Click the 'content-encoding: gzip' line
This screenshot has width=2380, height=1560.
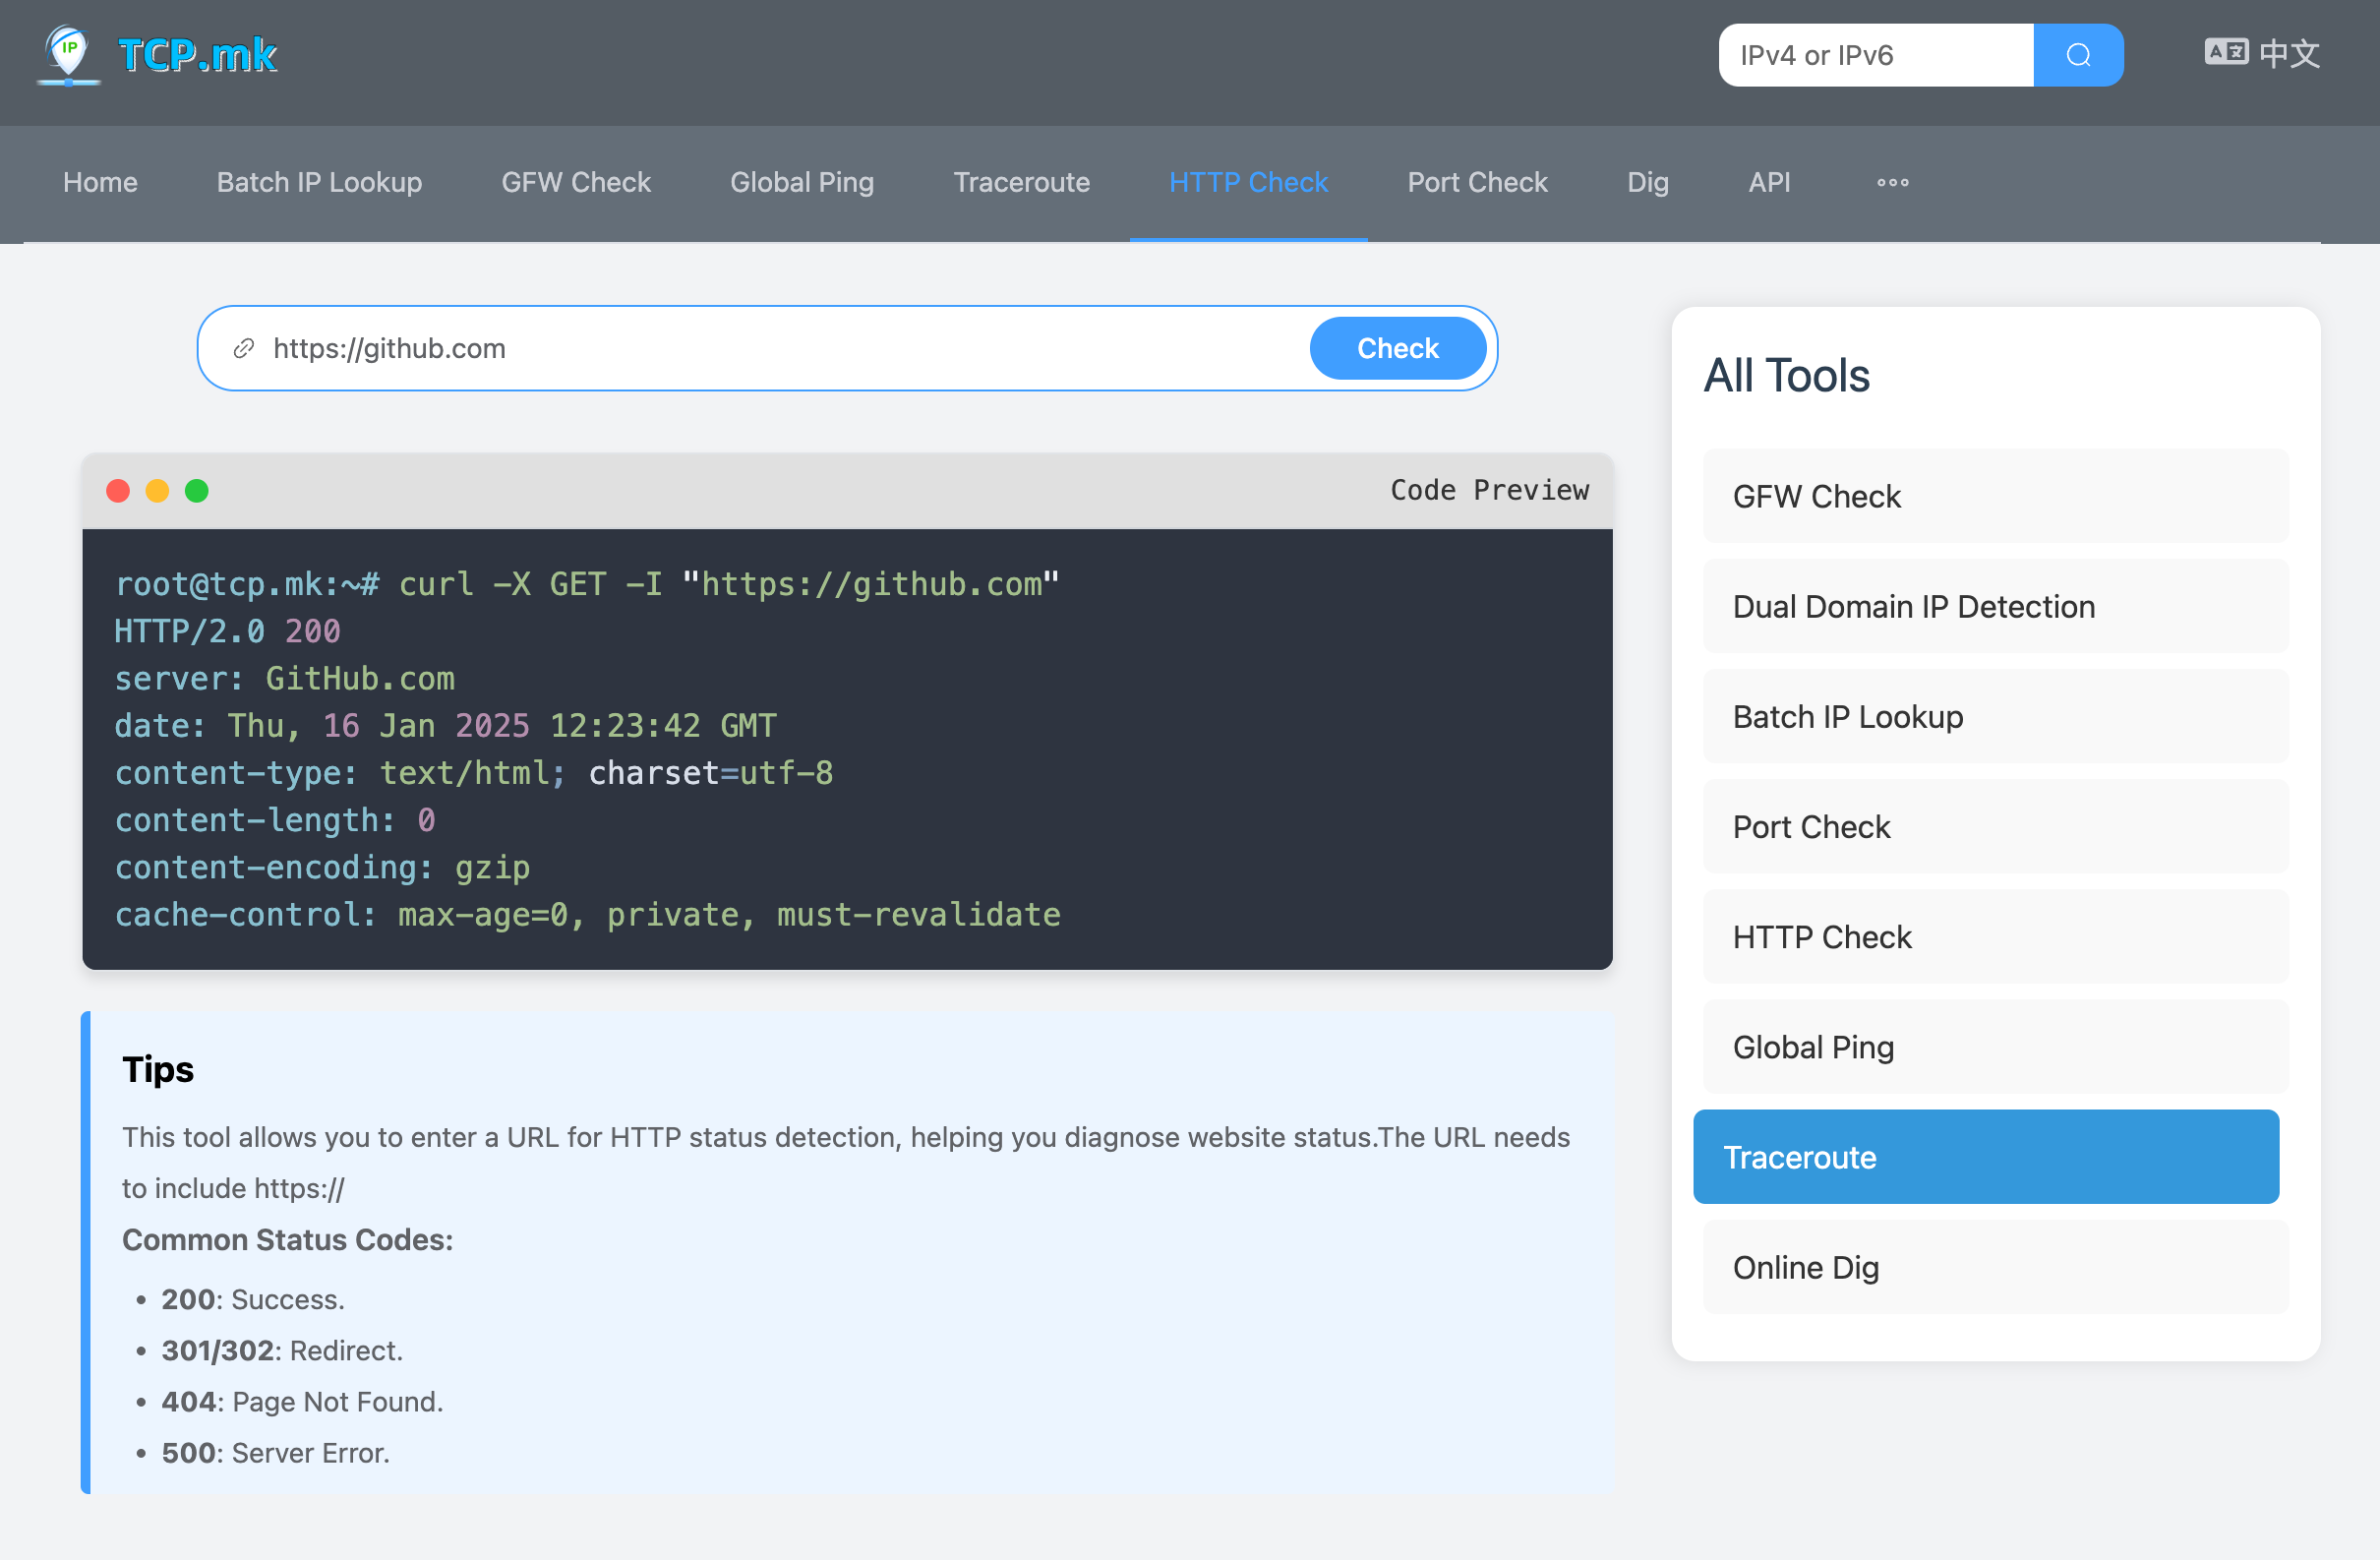click(322, 867)
